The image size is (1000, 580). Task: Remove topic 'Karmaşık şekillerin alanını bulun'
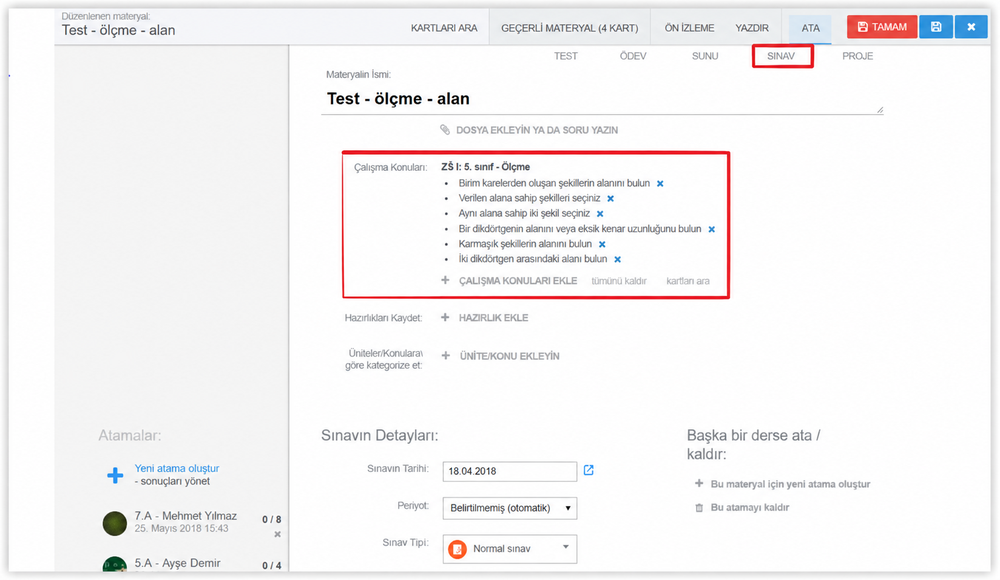pyautogui.click(x=602, y=244)
